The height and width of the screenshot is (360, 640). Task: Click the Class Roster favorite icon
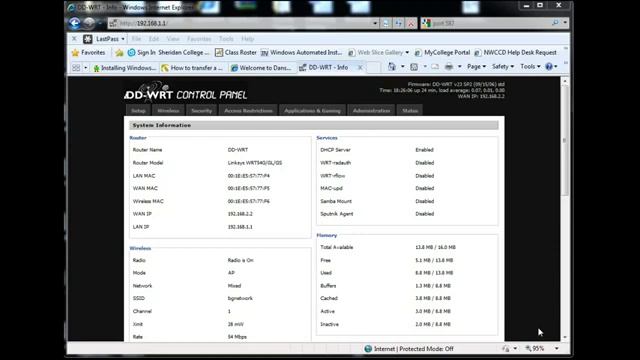(219, 53)
